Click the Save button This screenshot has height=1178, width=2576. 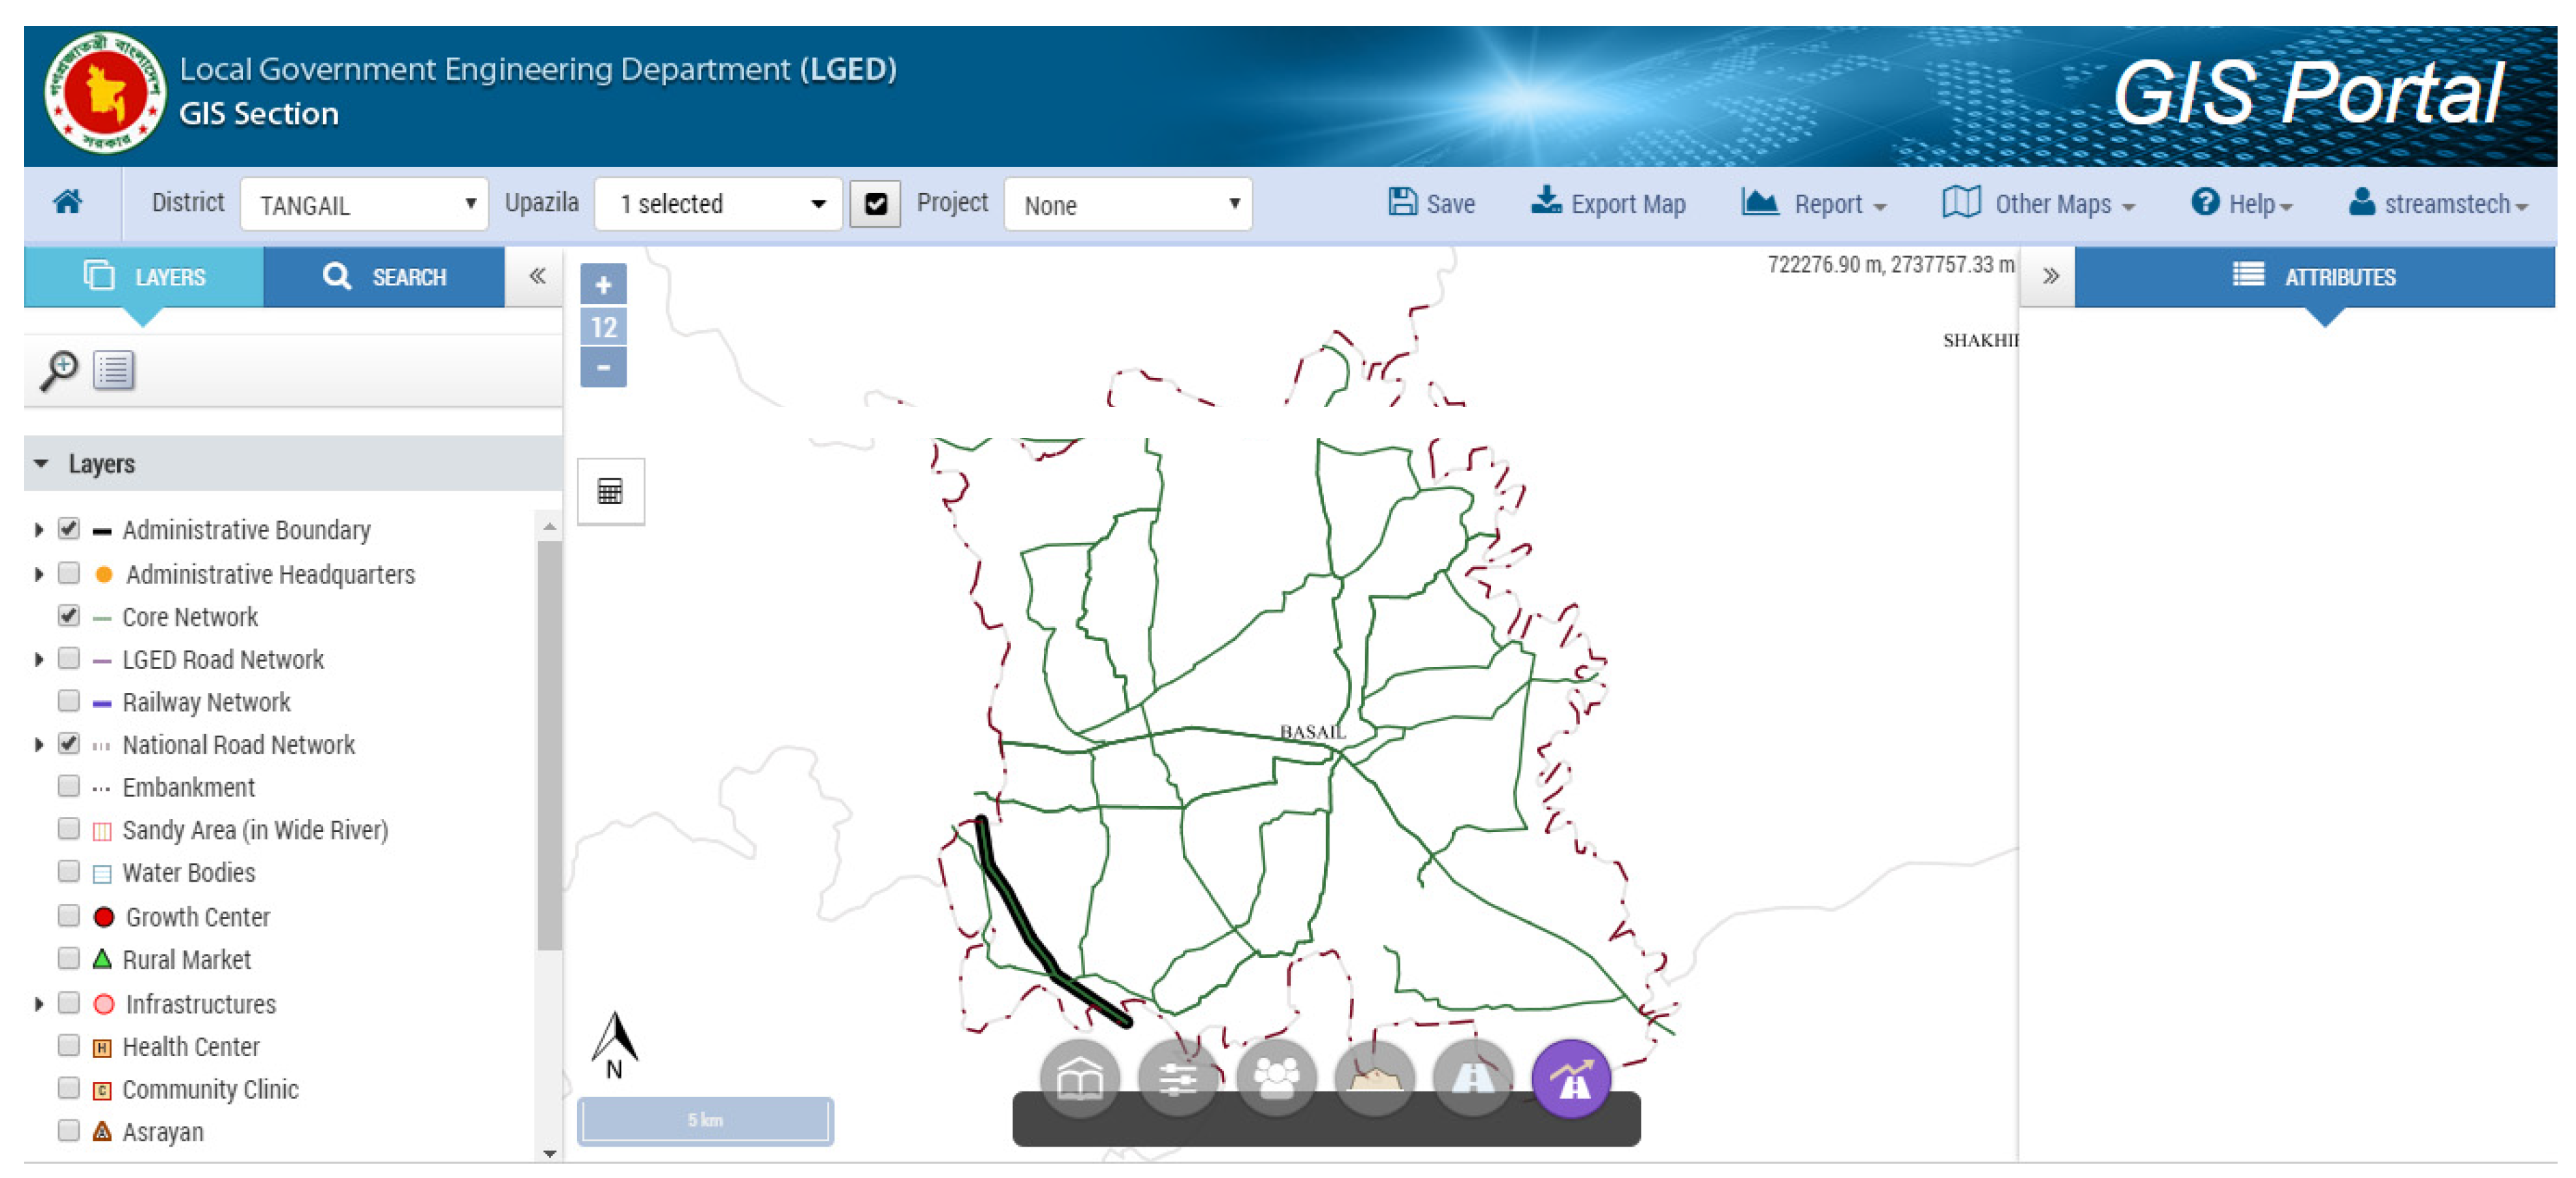click(x=1431, y=204)
